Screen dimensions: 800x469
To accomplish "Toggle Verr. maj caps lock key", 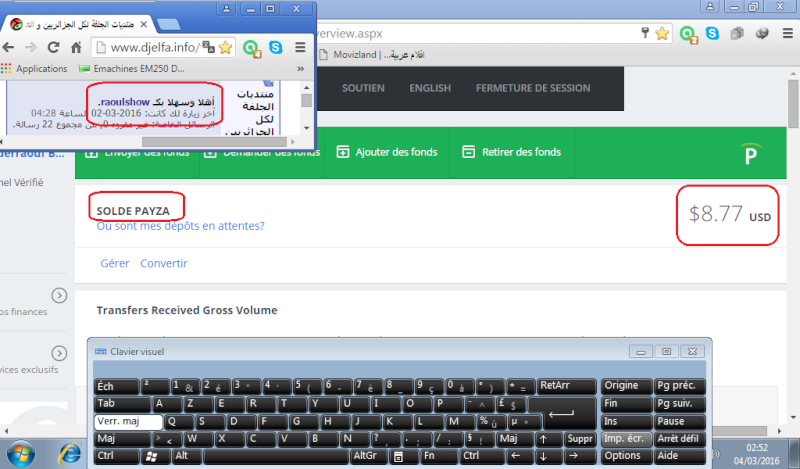I will point(128,422).
